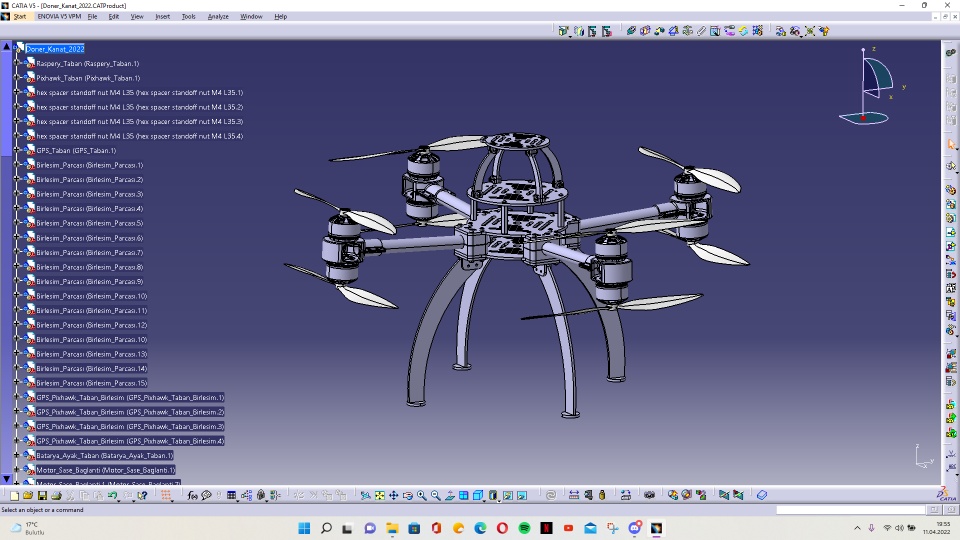This screenshot has height=540, width=960.
Task: Expand the Motor_Sase_Baglanti.1 tree node
Action: click(17, 470)
